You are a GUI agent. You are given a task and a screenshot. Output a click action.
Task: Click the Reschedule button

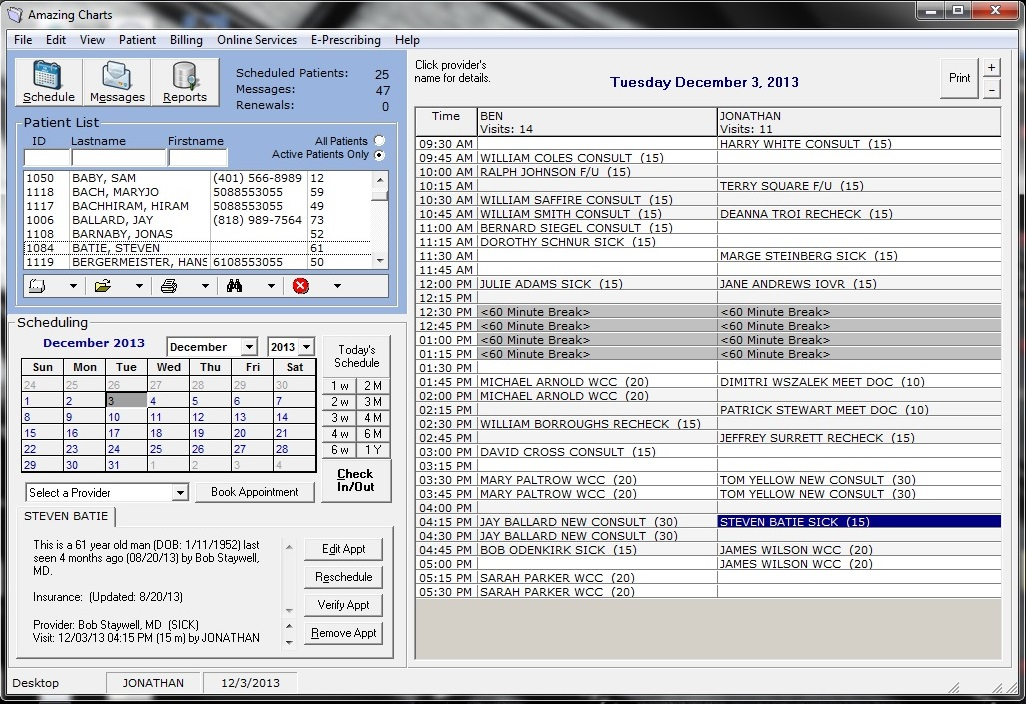[343, 577]
